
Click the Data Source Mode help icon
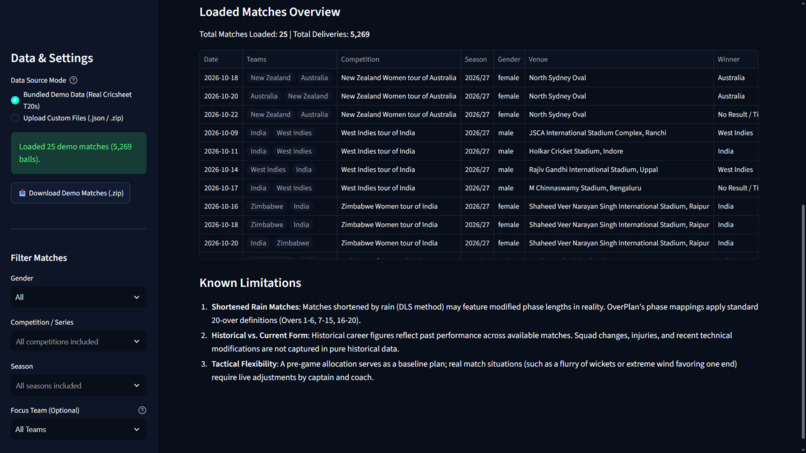coord(74,80)
